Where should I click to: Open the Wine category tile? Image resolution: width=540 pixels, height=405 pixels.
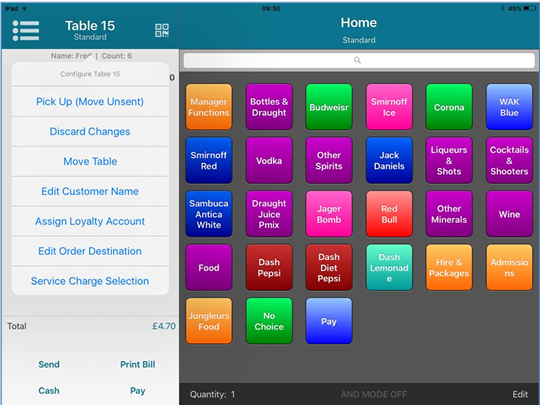click(509, 214)
